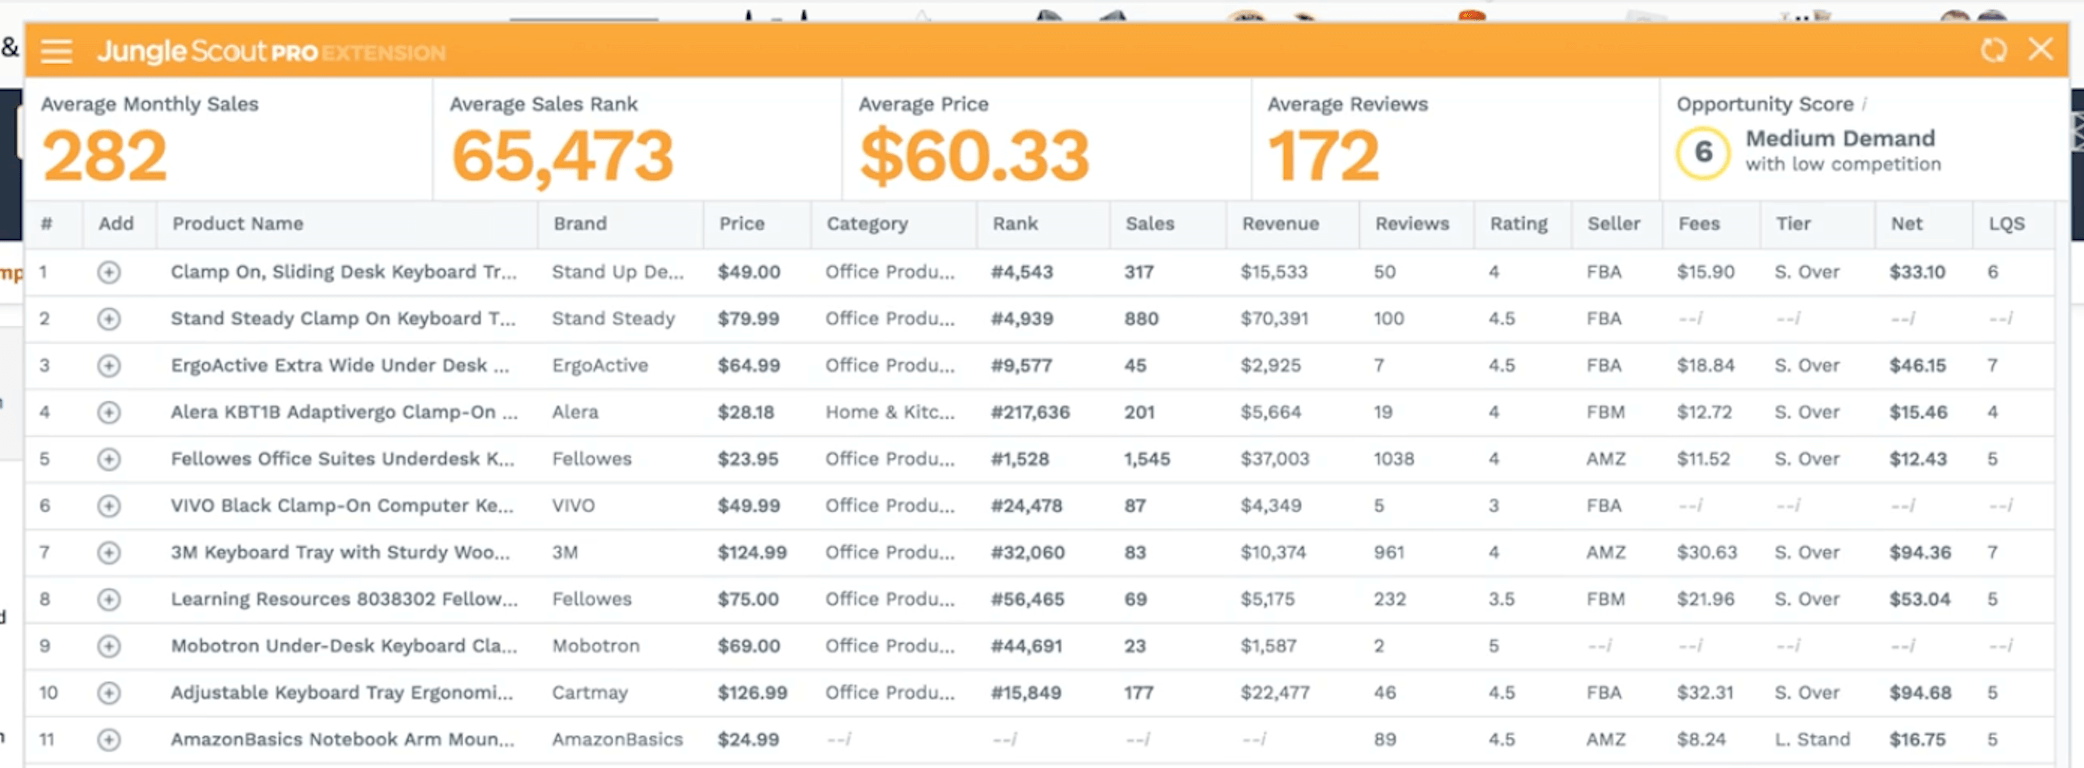
Task: Open Stand Steady Clamp On Keyboard link
Action: coord(343,319)
